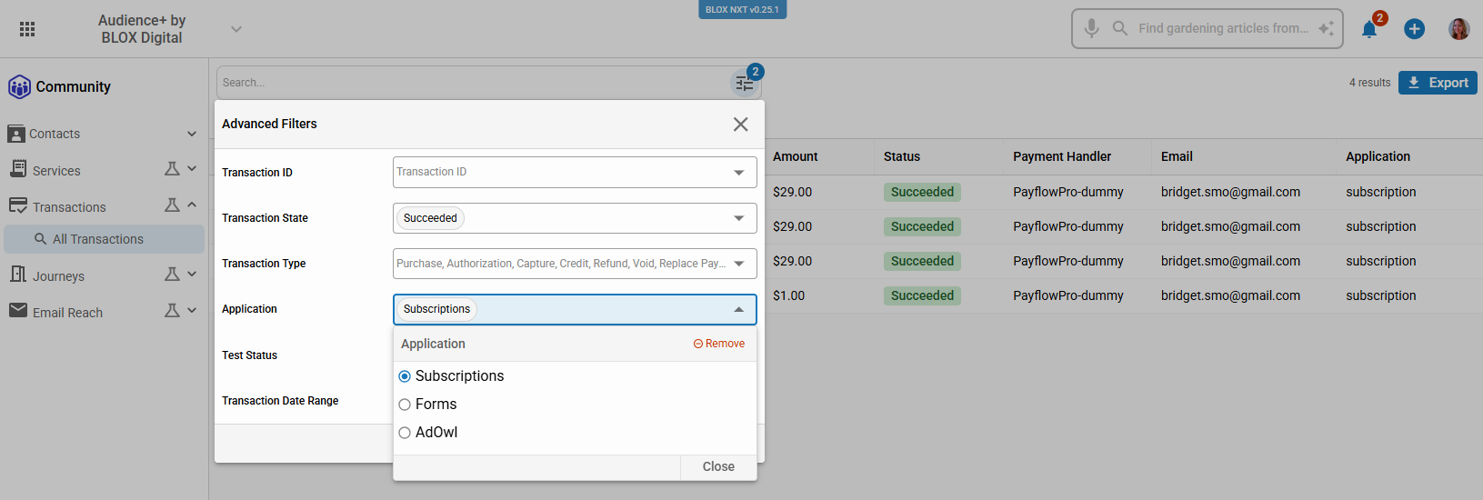The image size is (1483, 500).
Task: Sort by Email column header
Action: tap(1177, 156)
